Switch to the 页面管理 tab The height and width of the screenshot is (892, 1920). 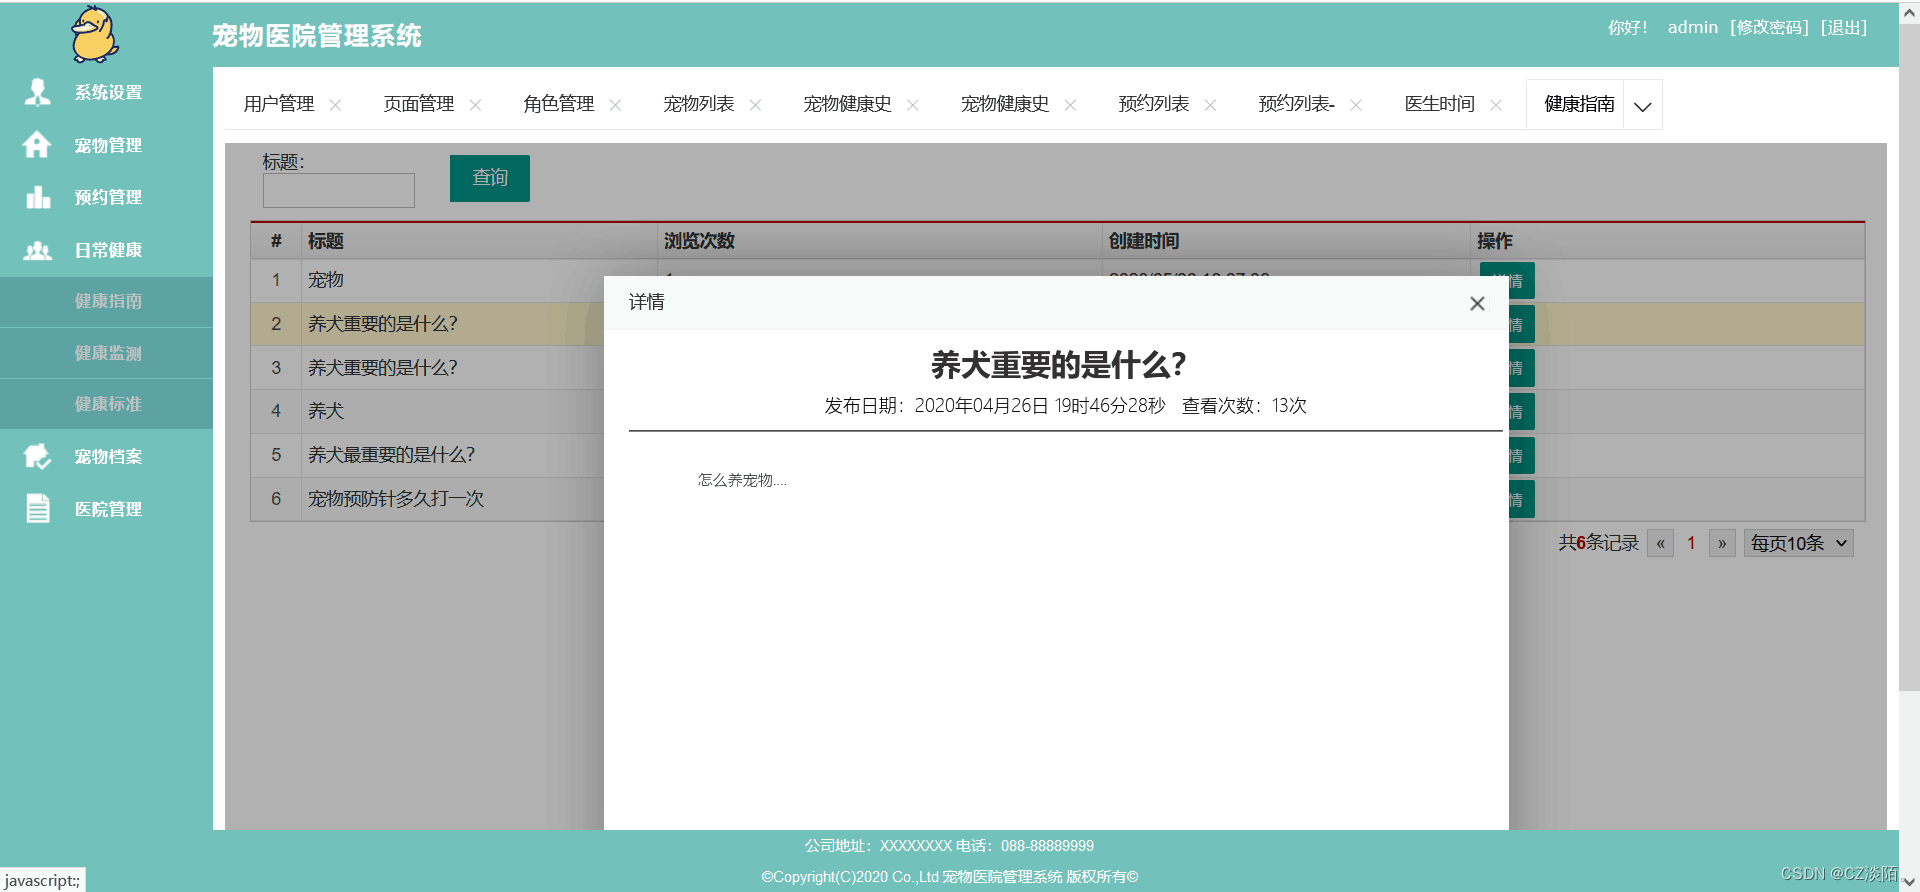[x=419, y=104]
